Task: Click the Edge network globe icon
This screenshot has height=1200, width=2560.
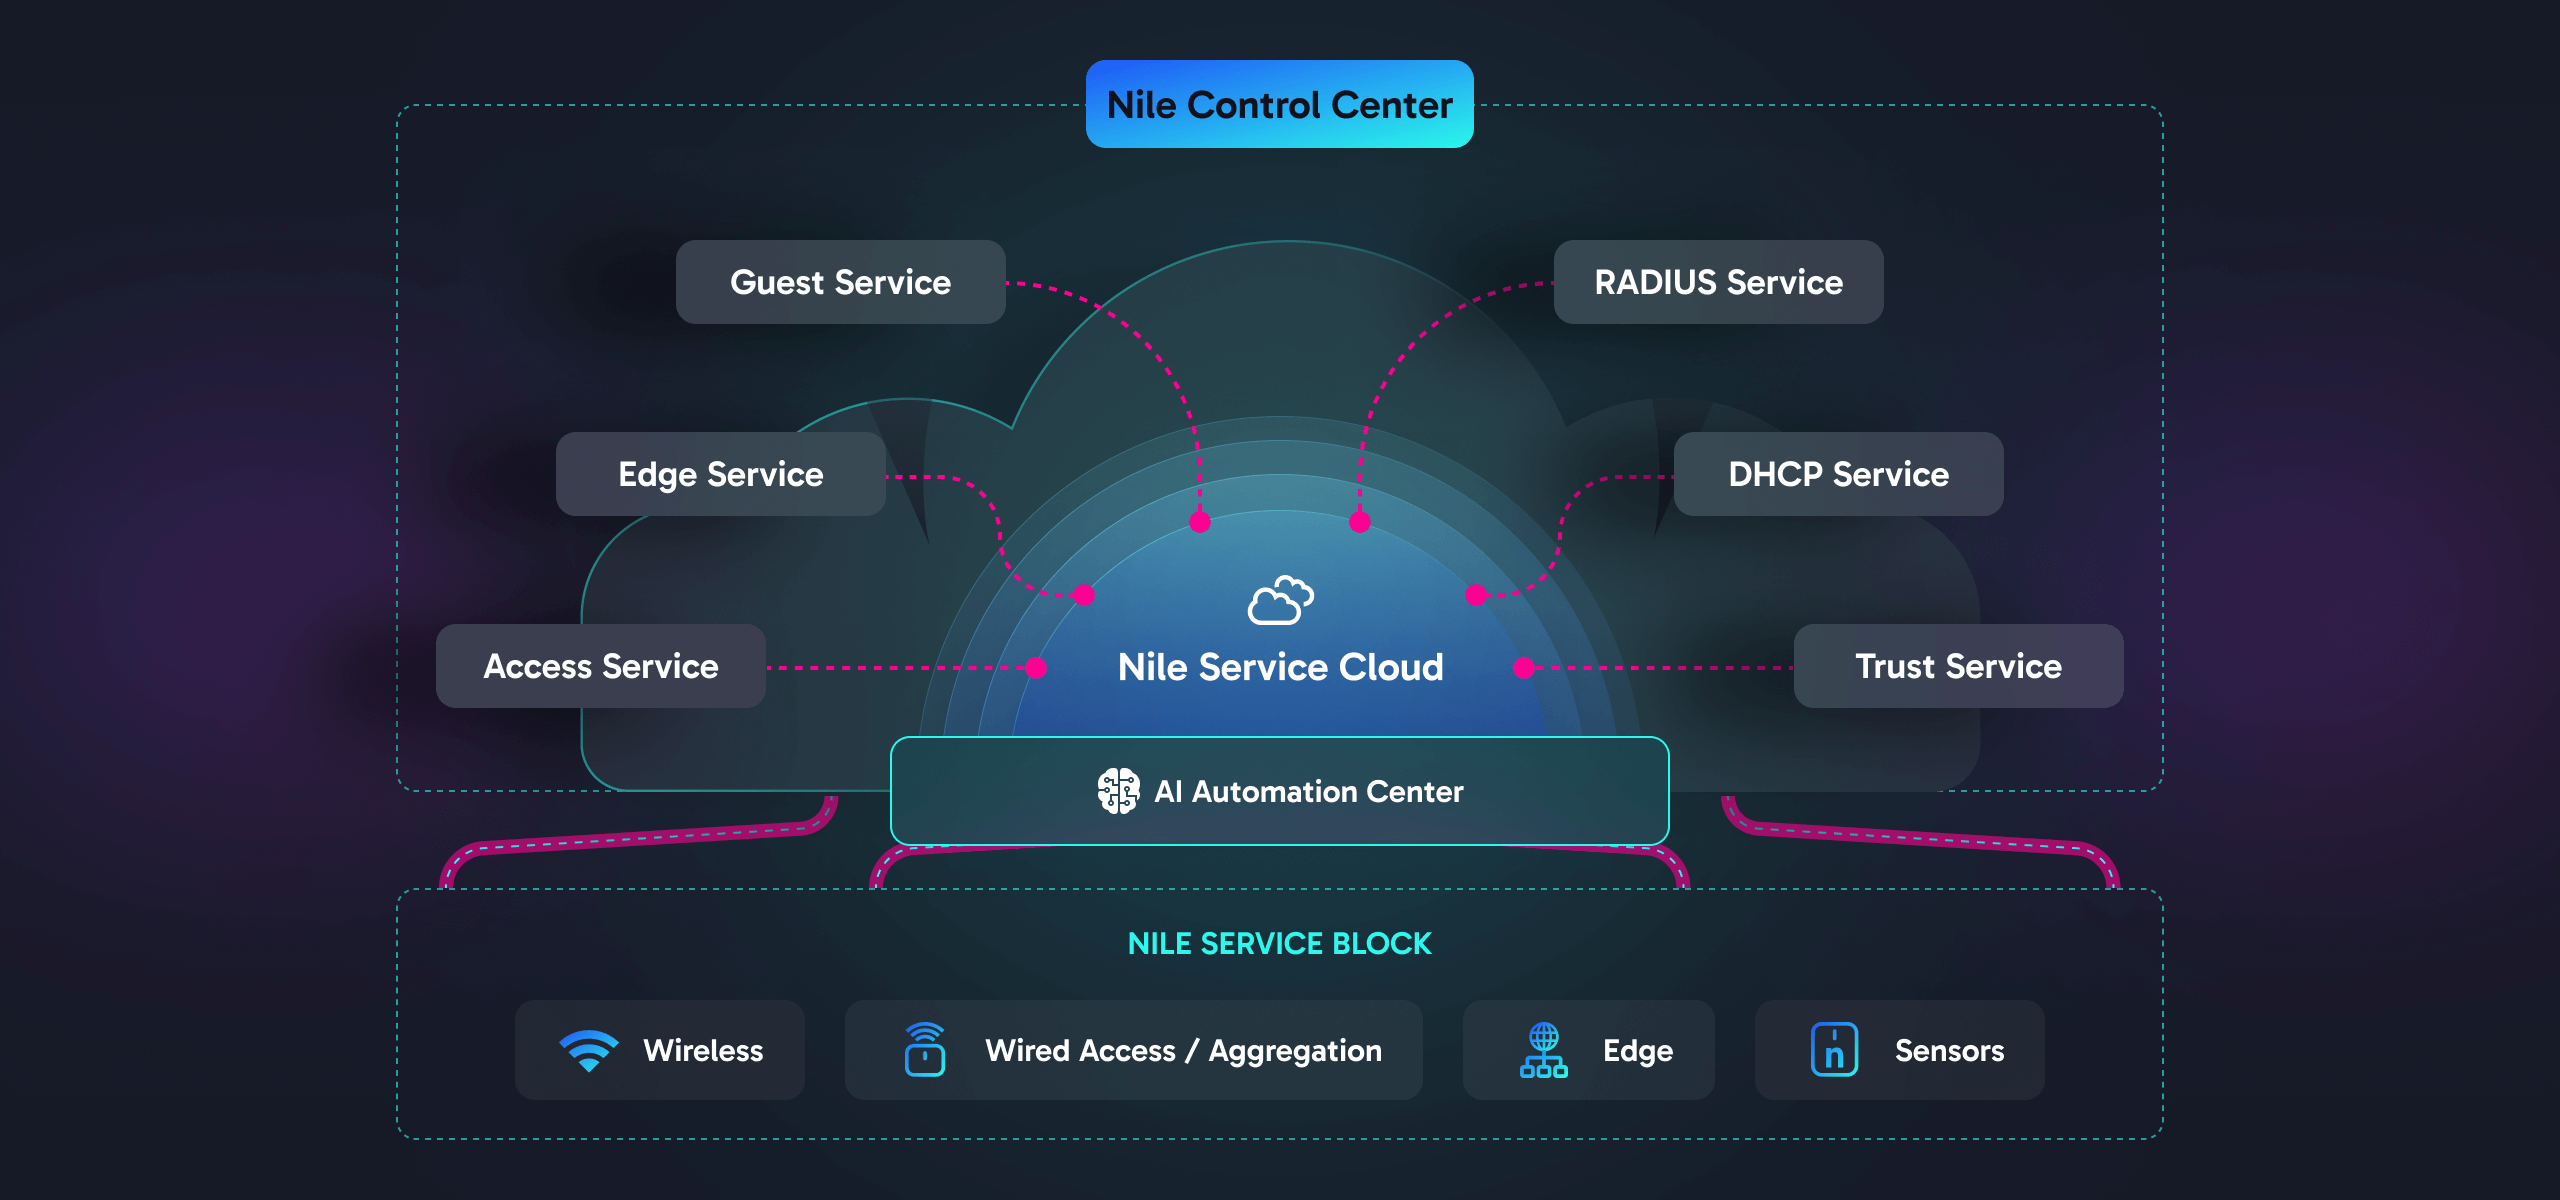Action: coord(1544,1050)
